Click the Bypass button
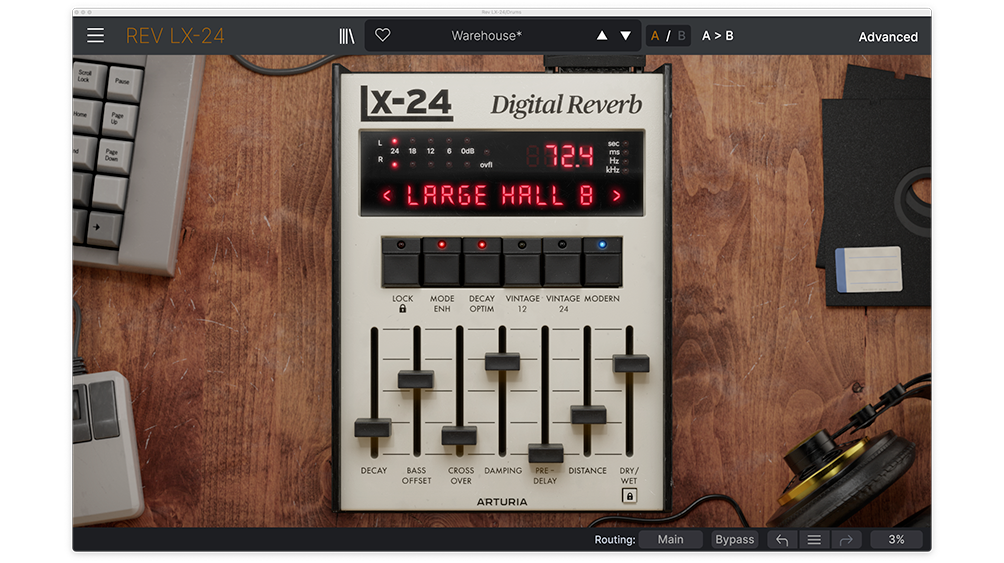Viewport: 1004px width, 563px height. [734, 539]
